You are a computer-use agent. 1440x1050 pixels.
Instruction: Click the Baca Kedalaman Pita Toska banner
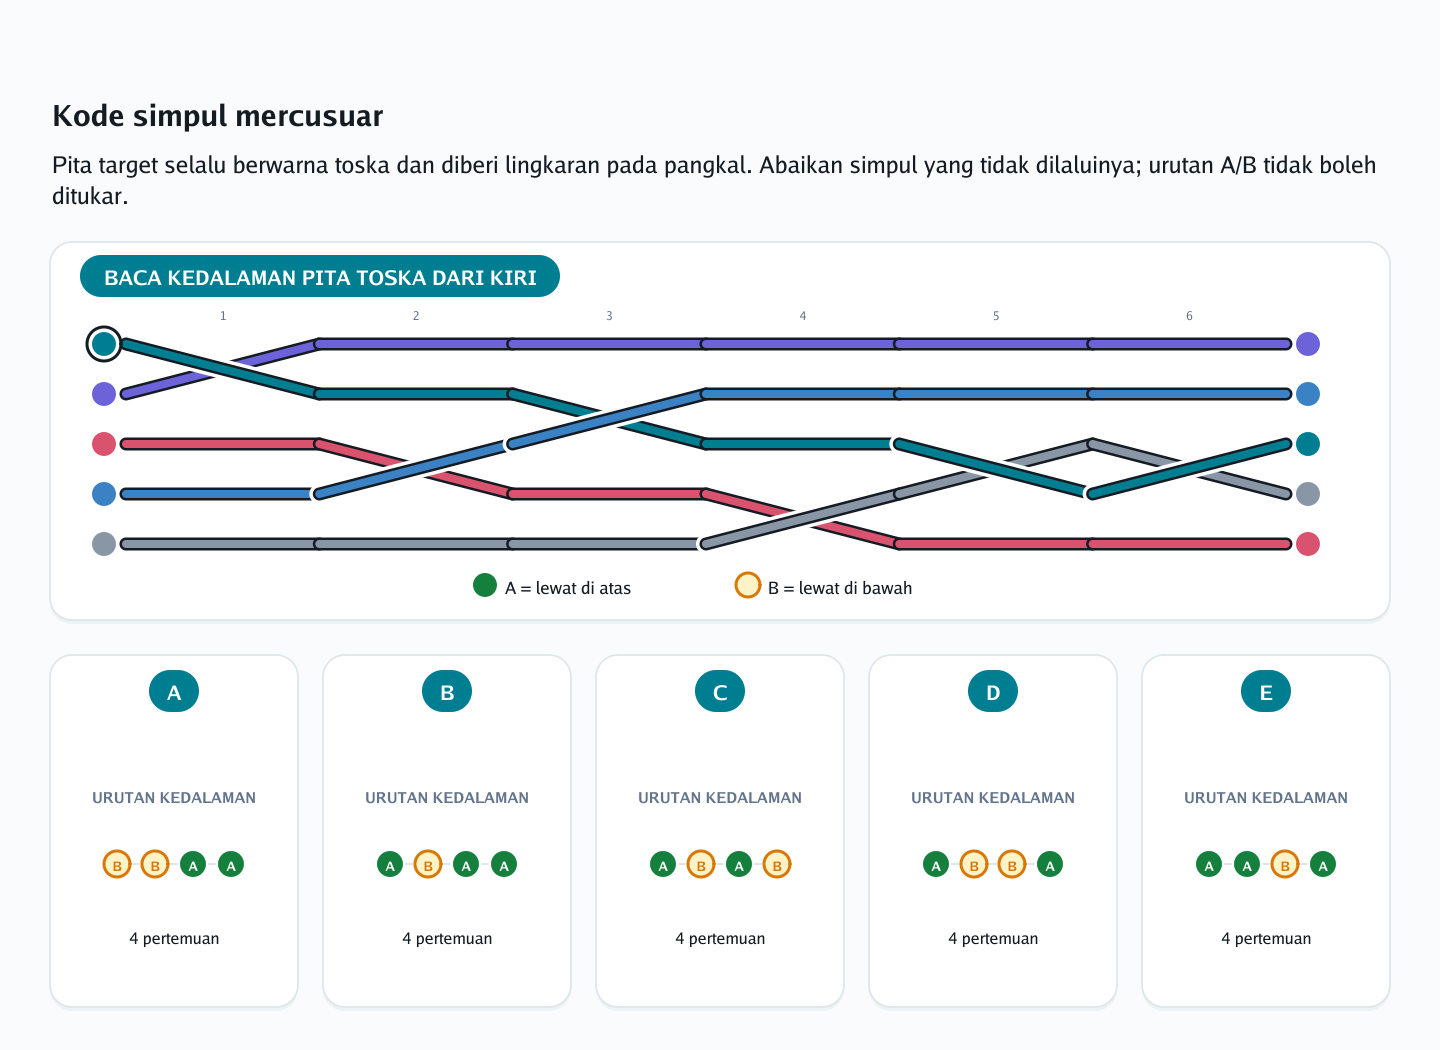[320, 277]
